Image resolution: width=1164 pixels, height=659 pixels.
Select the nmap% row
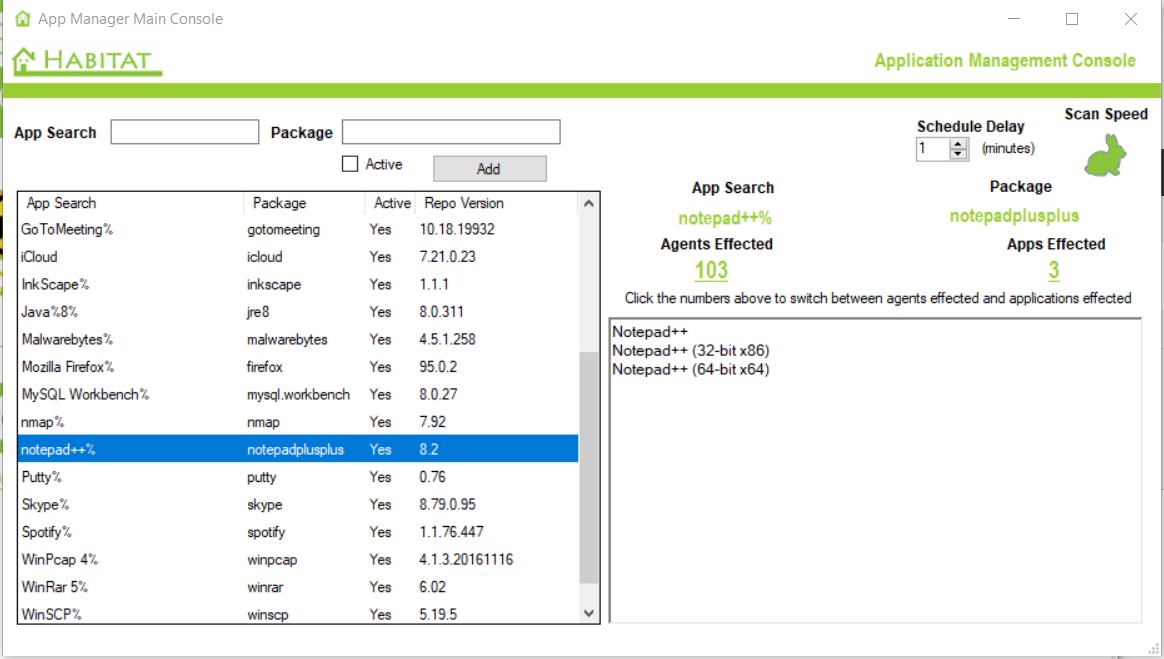click(298, 422)
